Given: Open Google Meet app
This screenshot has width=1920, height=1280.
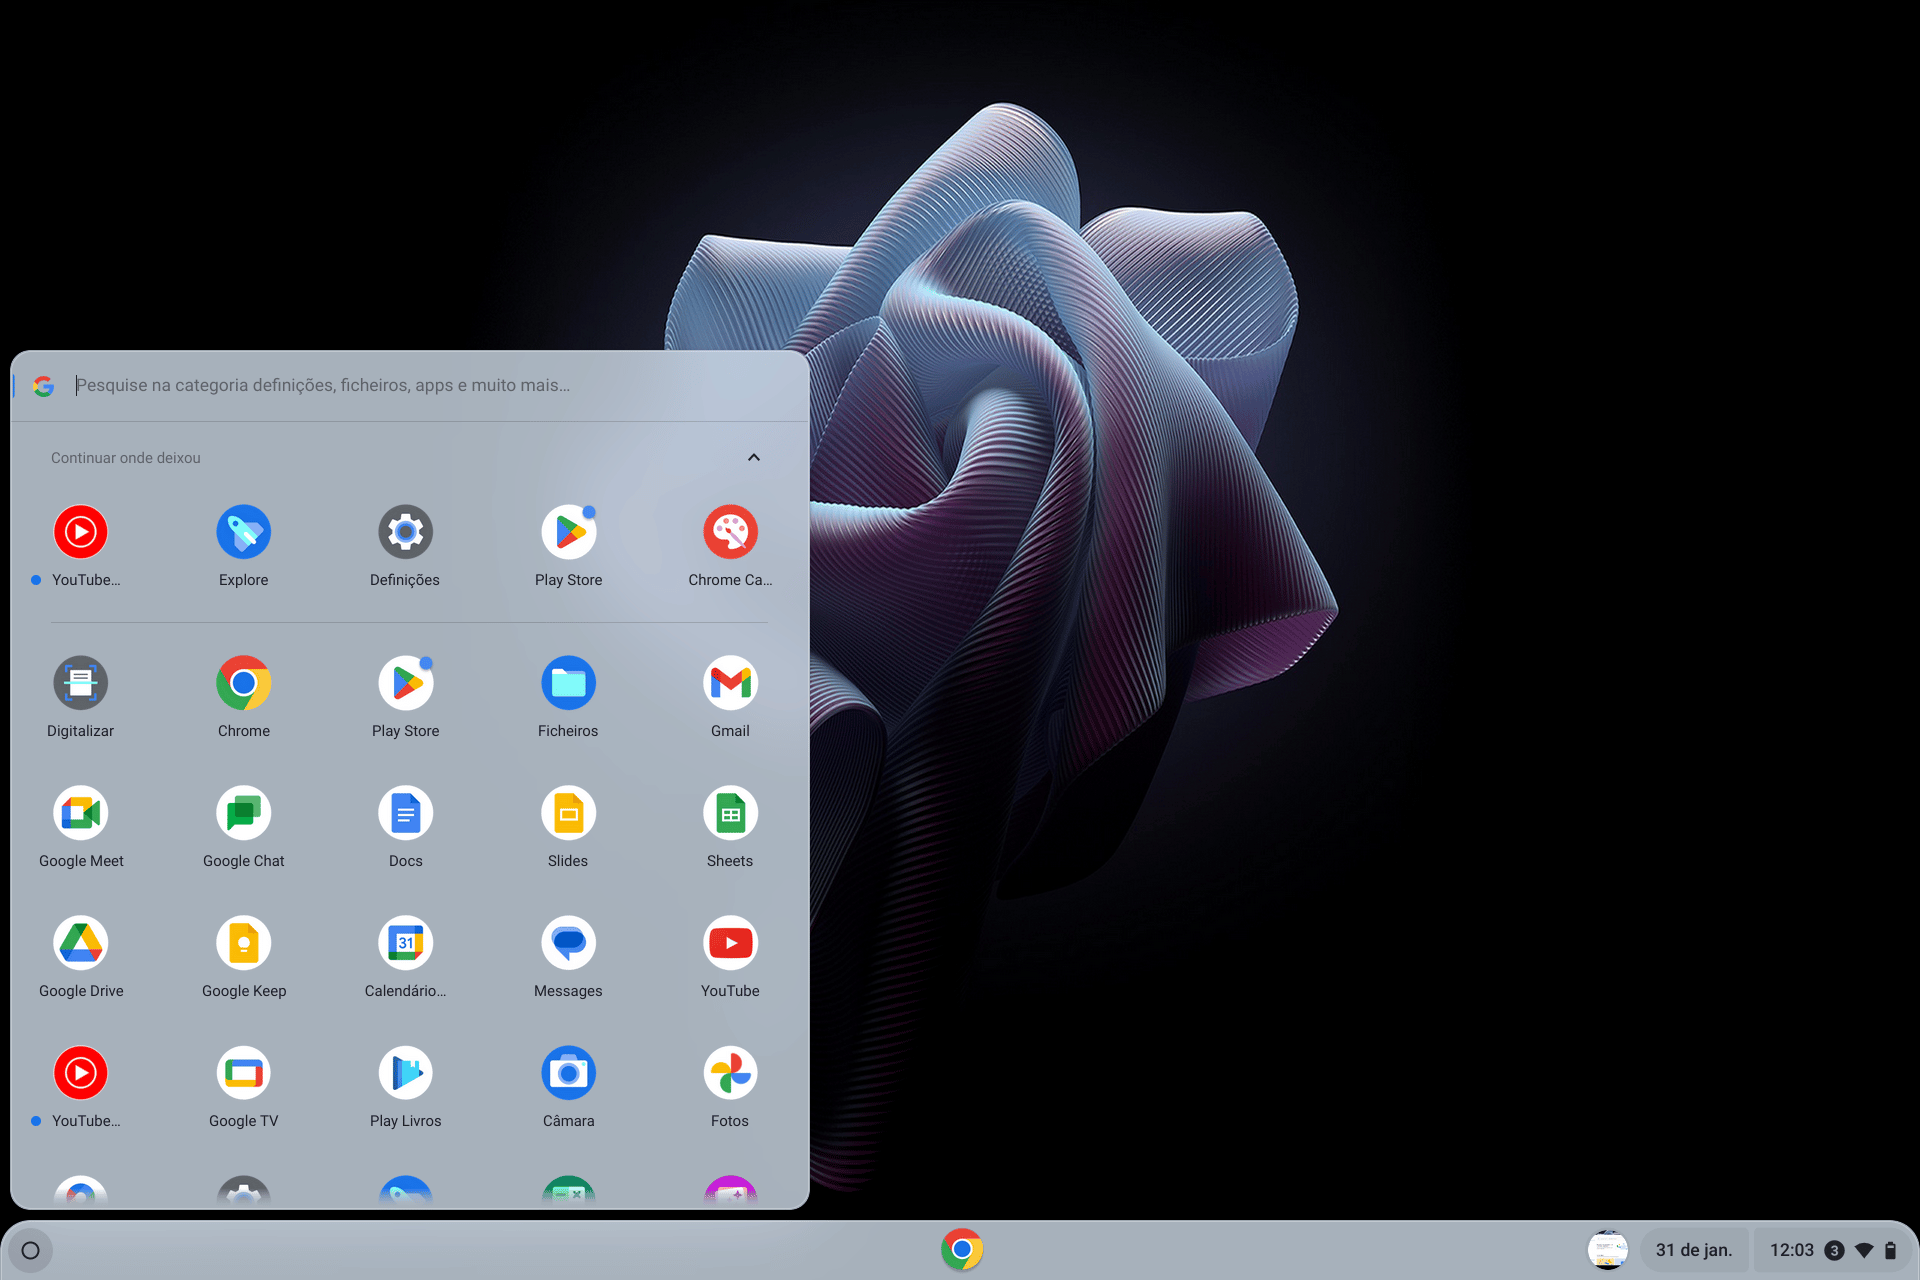Looking at the screenshot, I should 81,814.
